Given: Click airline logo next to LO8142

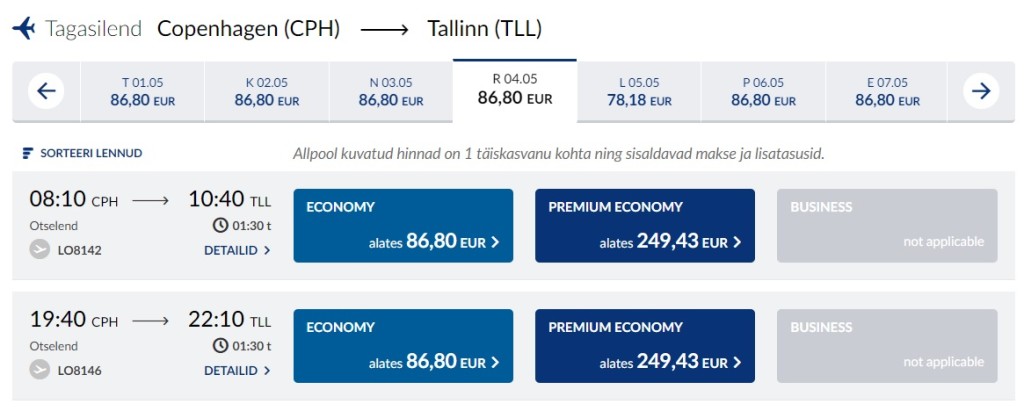Looking at the screenshot, I should [x=40, y=250].
